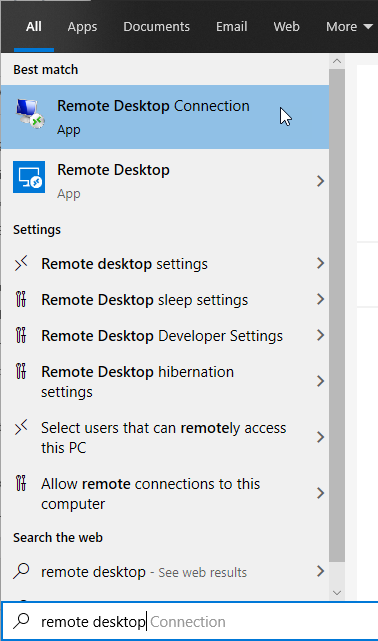Click the Remote Desktop hibernation settings icon
Screen dimensions: 378x641
[21, 371]
